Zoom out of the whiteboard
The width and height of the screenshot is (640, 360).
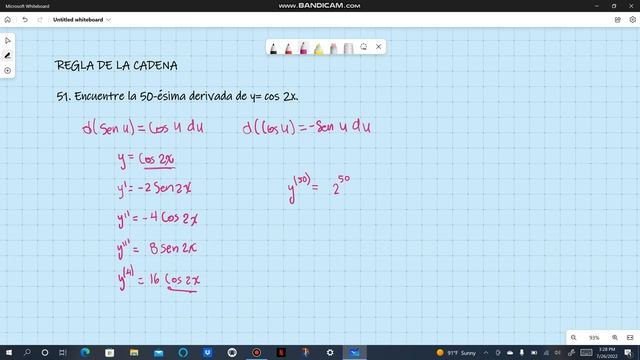point(573,338)
